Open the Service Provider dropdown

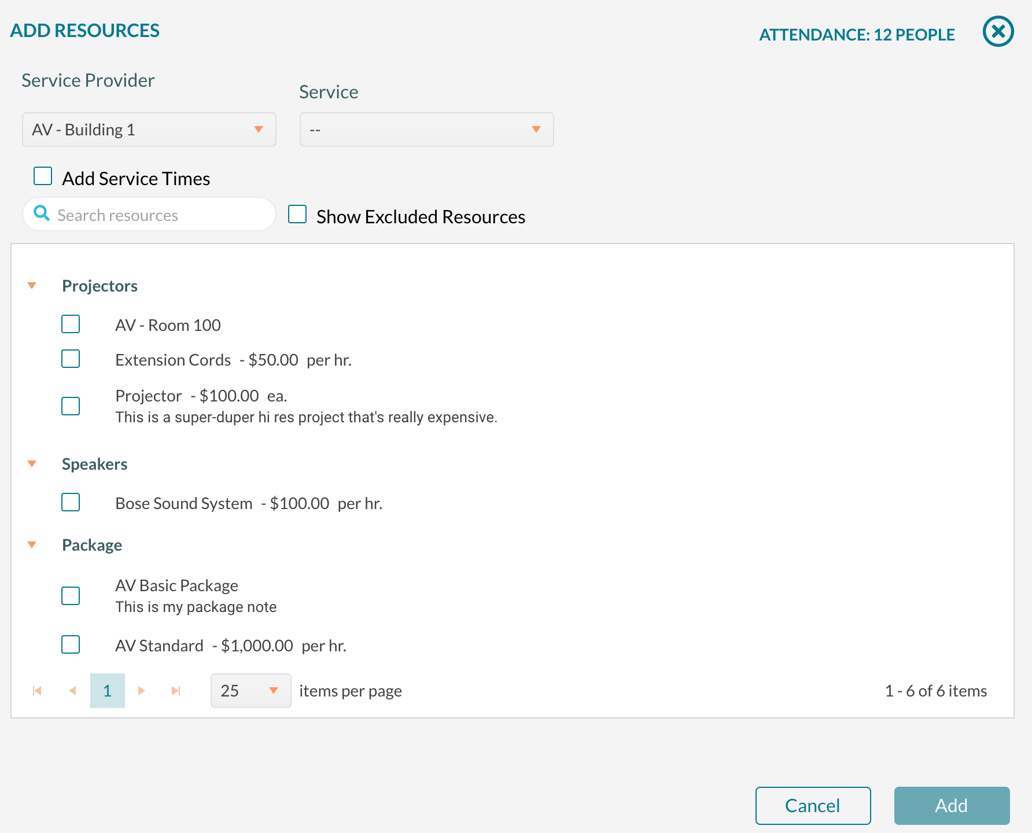click(149, 130)
